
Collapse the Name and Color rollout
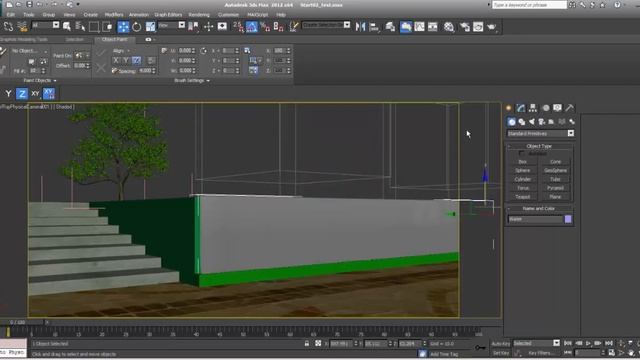pyautogui.click(x=539, y=209)
